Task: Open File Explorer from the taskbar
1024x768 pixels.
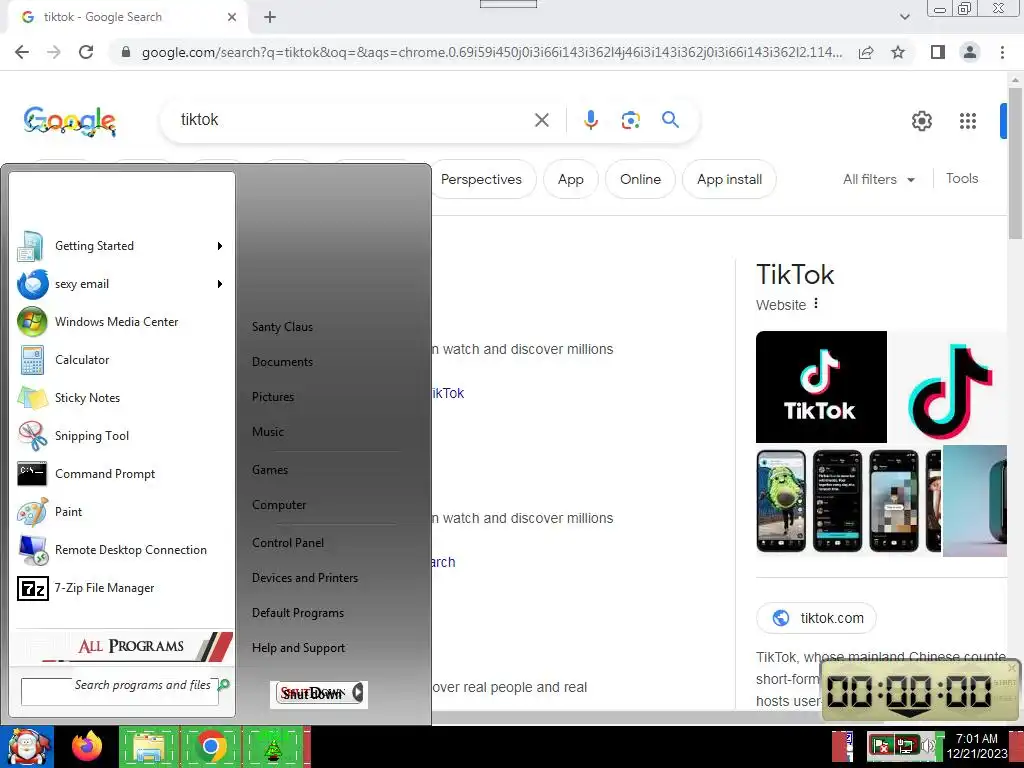Action: click(x=149, y=747)
